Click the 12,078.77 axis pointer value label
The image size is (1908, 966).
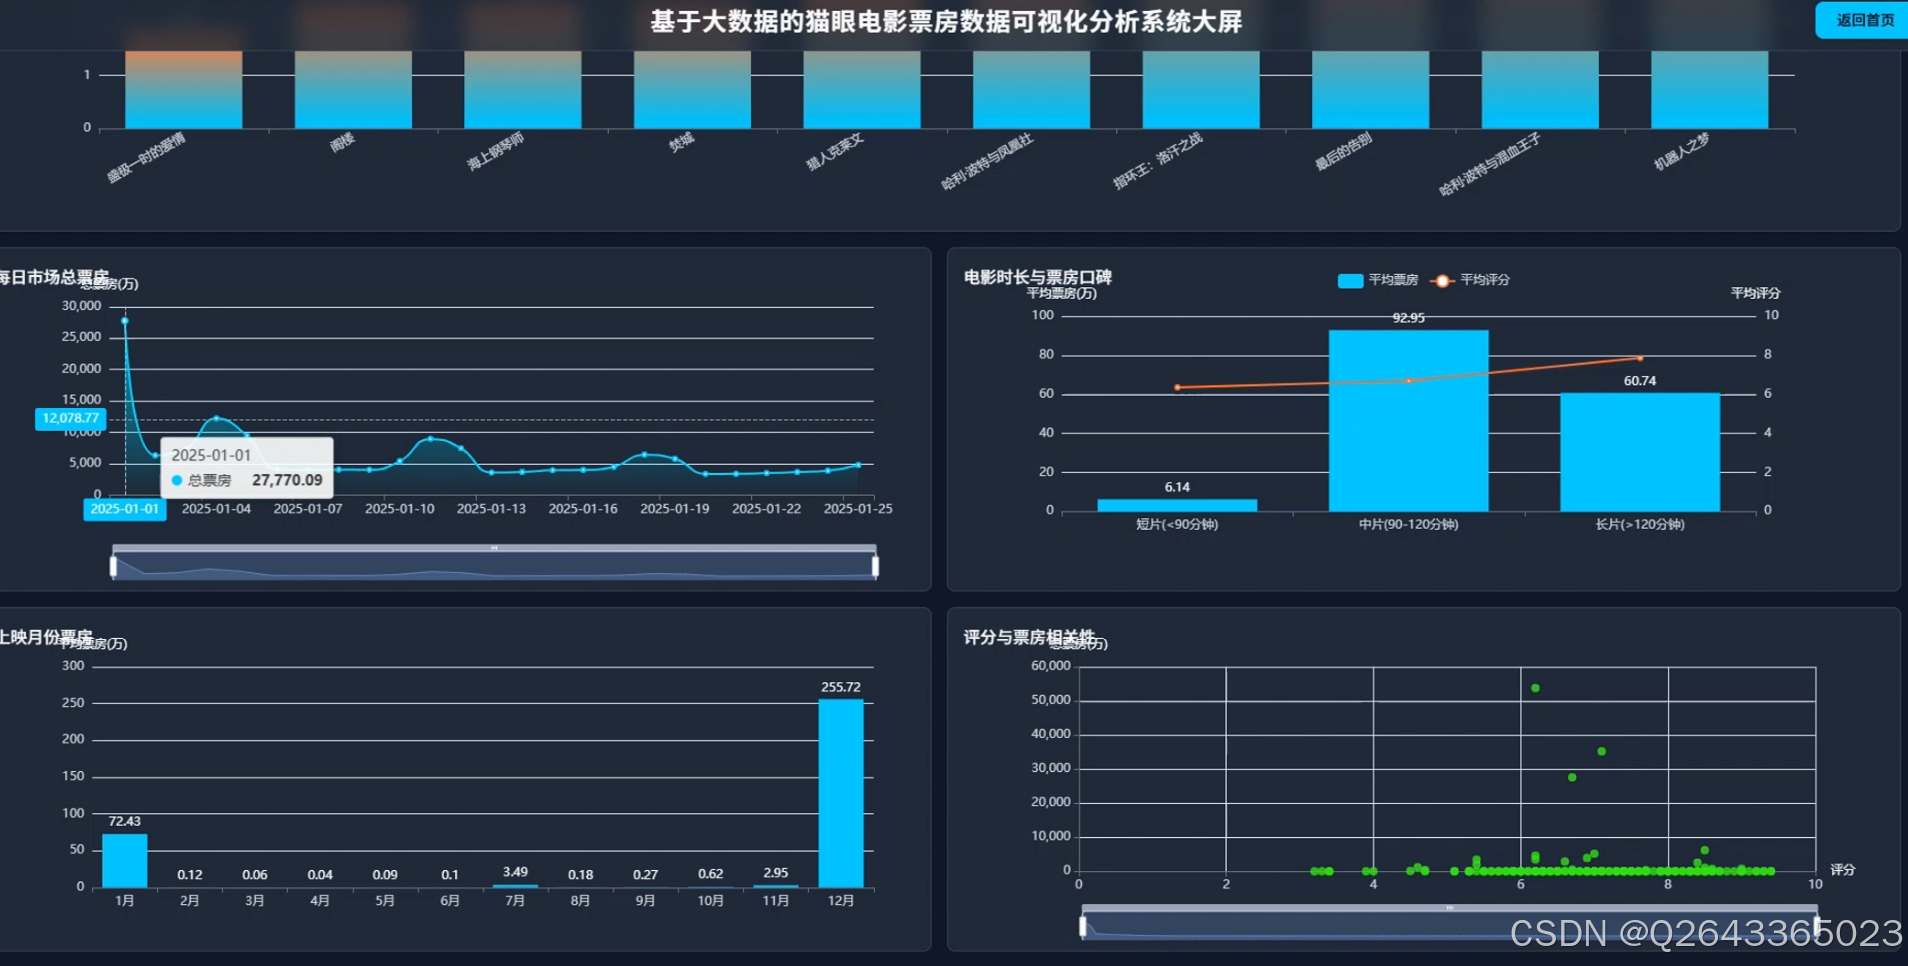coord(70,418)
